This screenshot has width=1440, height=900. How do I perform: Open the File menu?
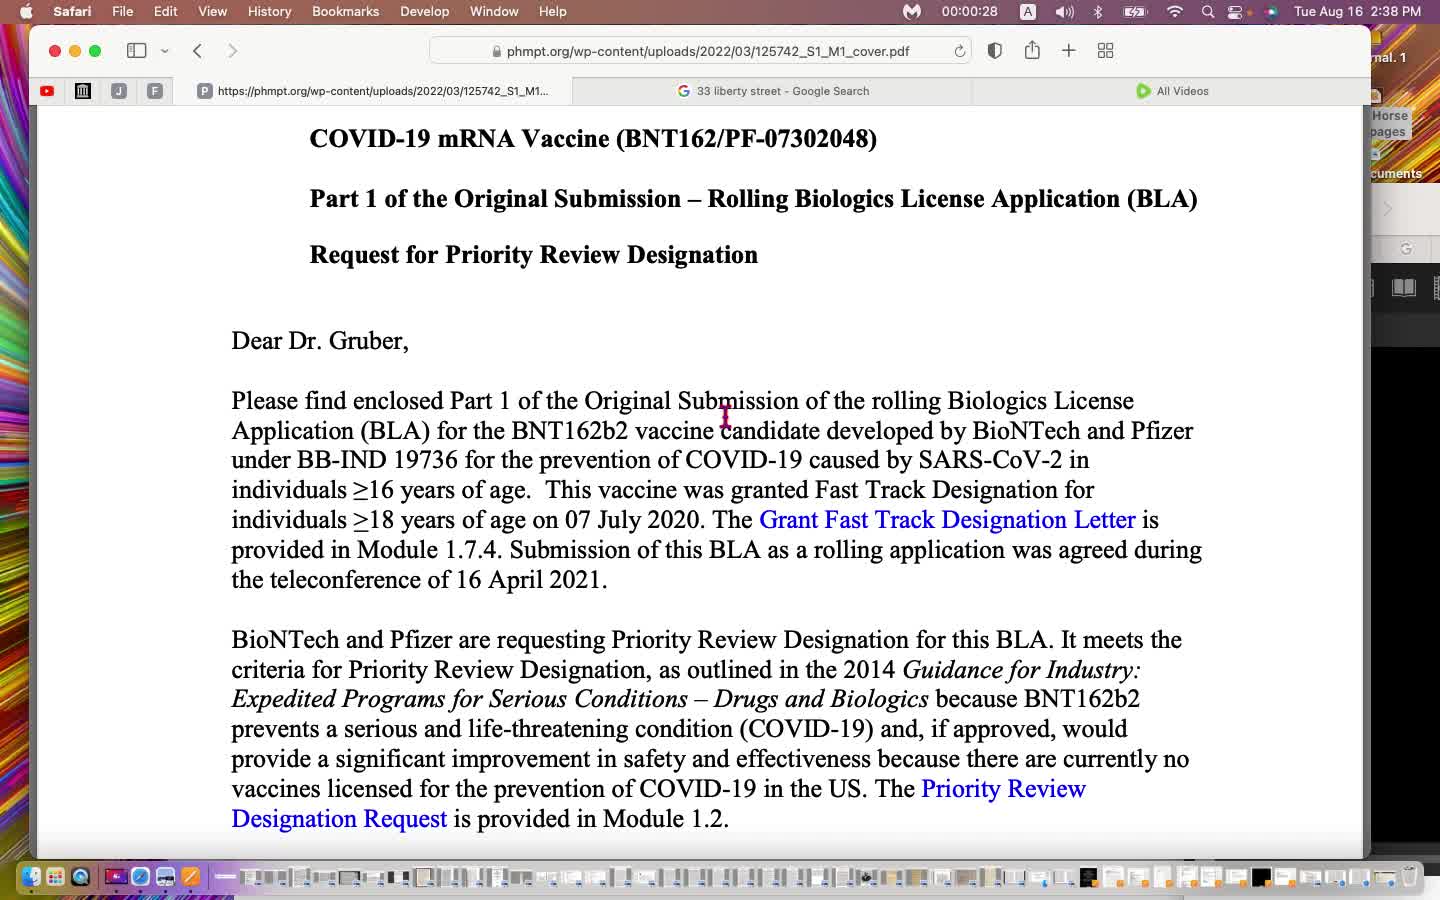(x=123, y=11)
